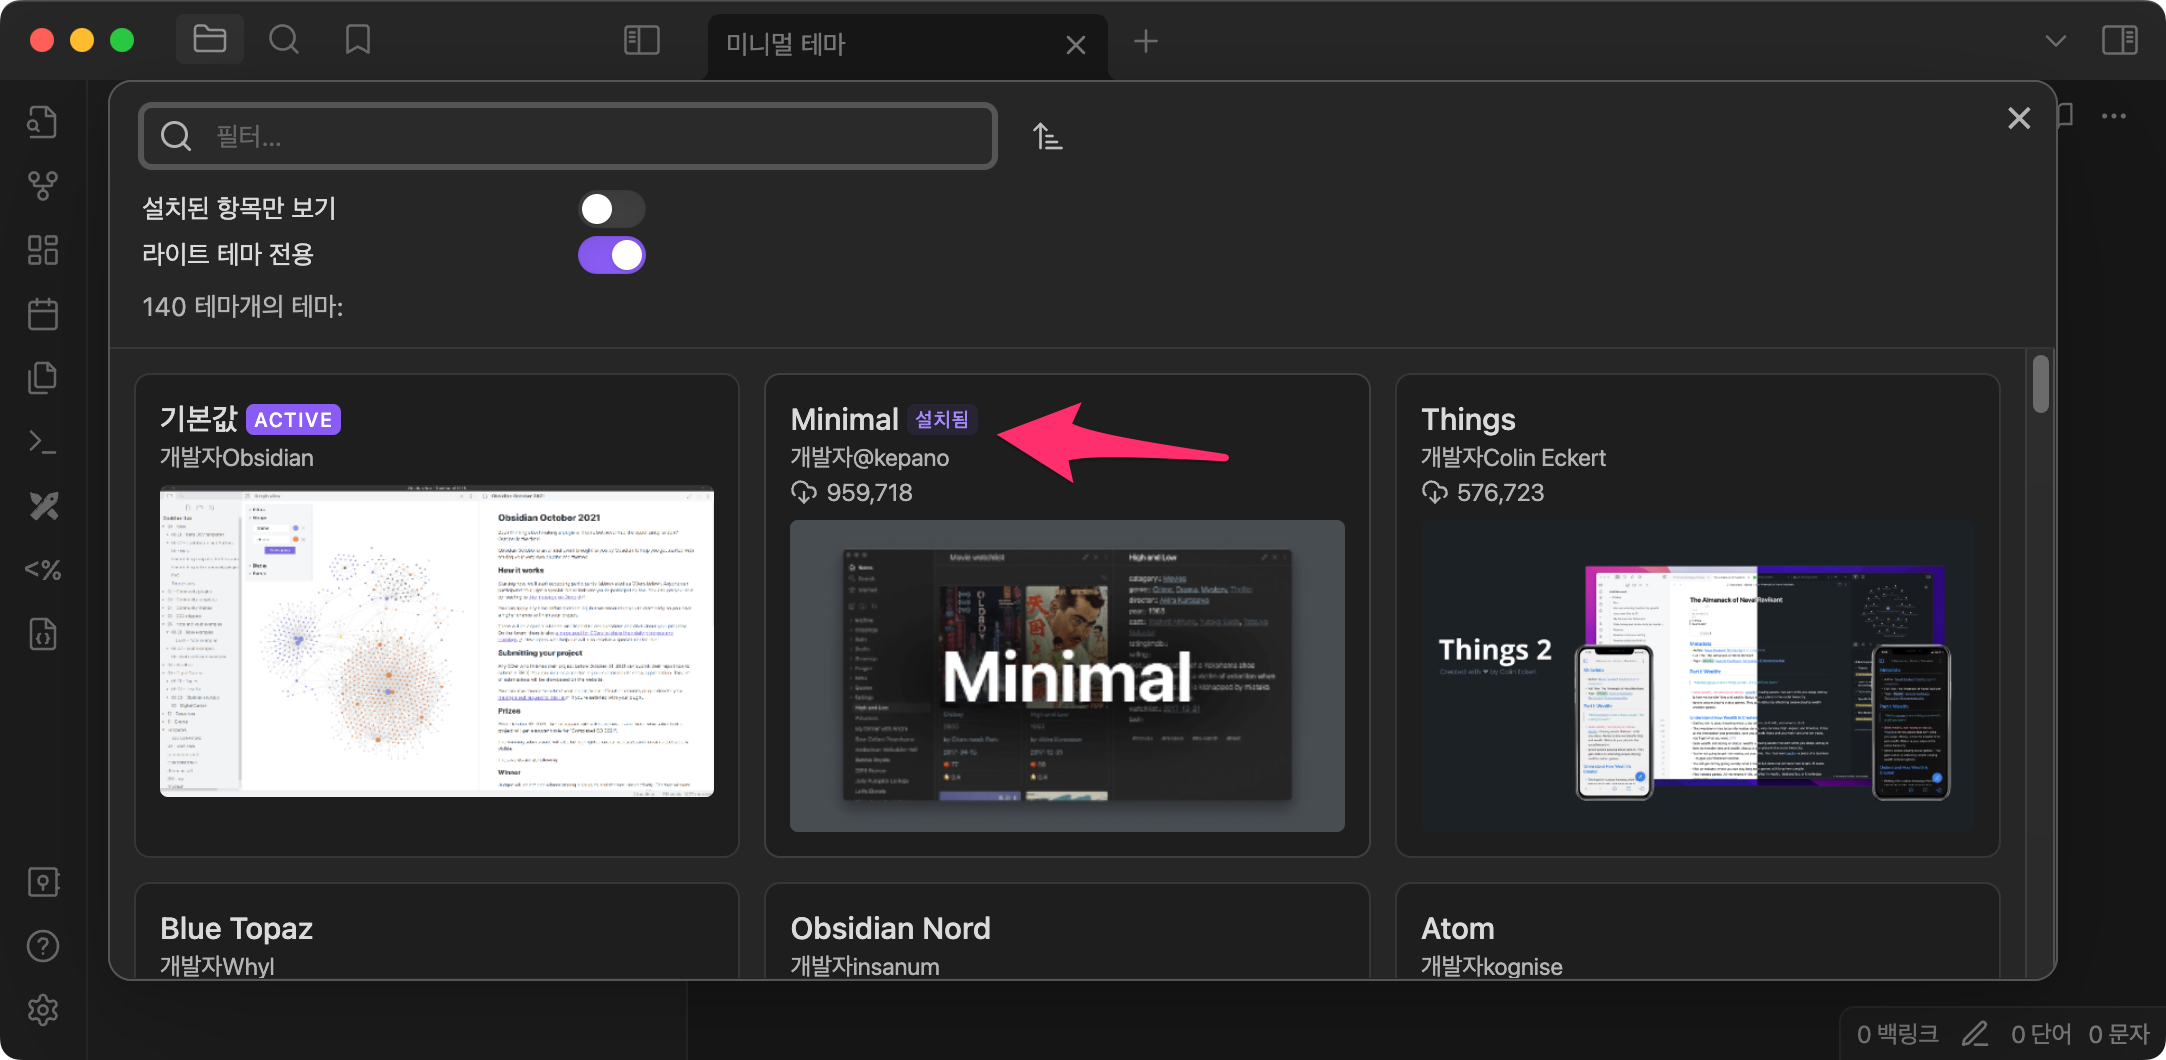Open the Atom theme card
The width and height of the screenshot is (2166, 1060).
pos(1697,932)
